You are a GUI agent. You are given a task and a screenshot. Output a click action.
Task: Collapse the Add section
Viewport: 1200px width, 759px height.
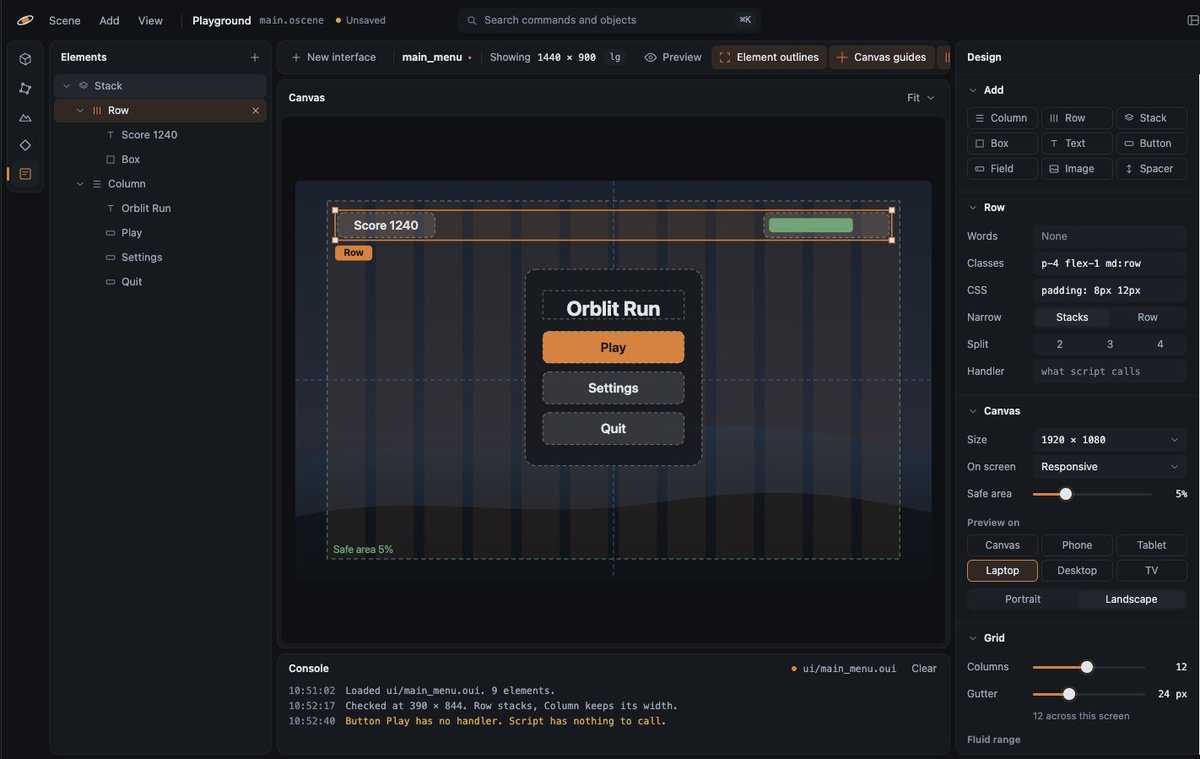click(x=973, y=90)
